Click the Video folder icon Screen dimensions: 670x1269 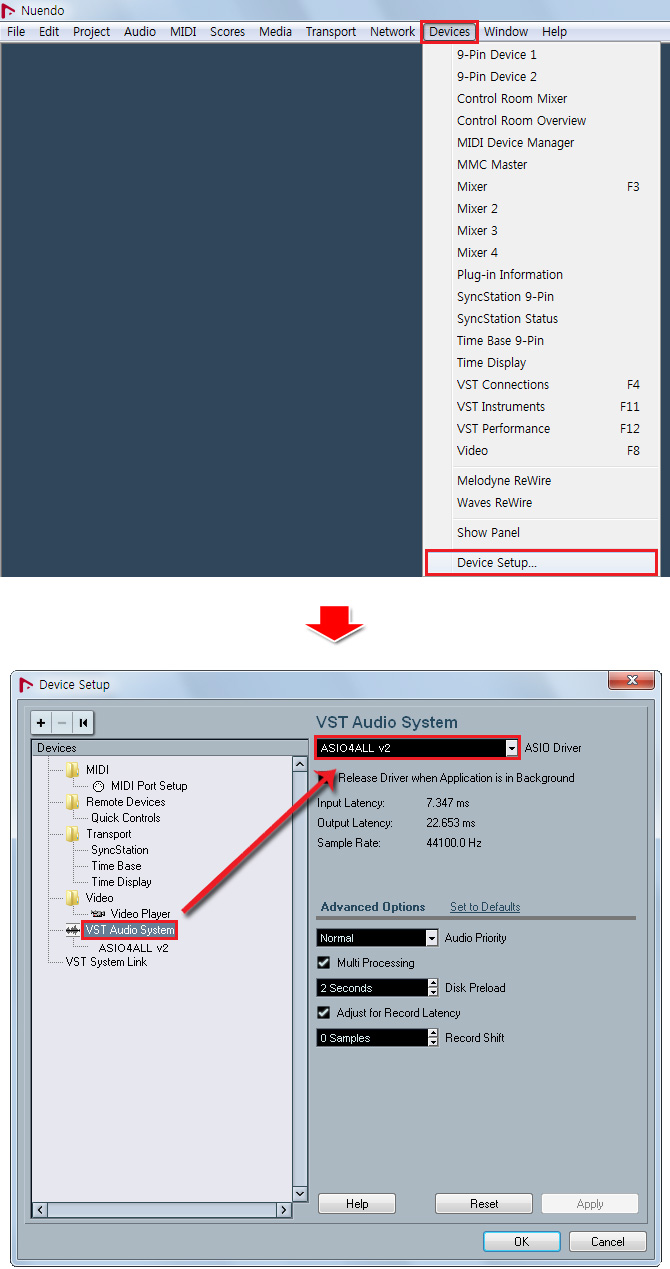pyautogui.click(x=72, y=898)
